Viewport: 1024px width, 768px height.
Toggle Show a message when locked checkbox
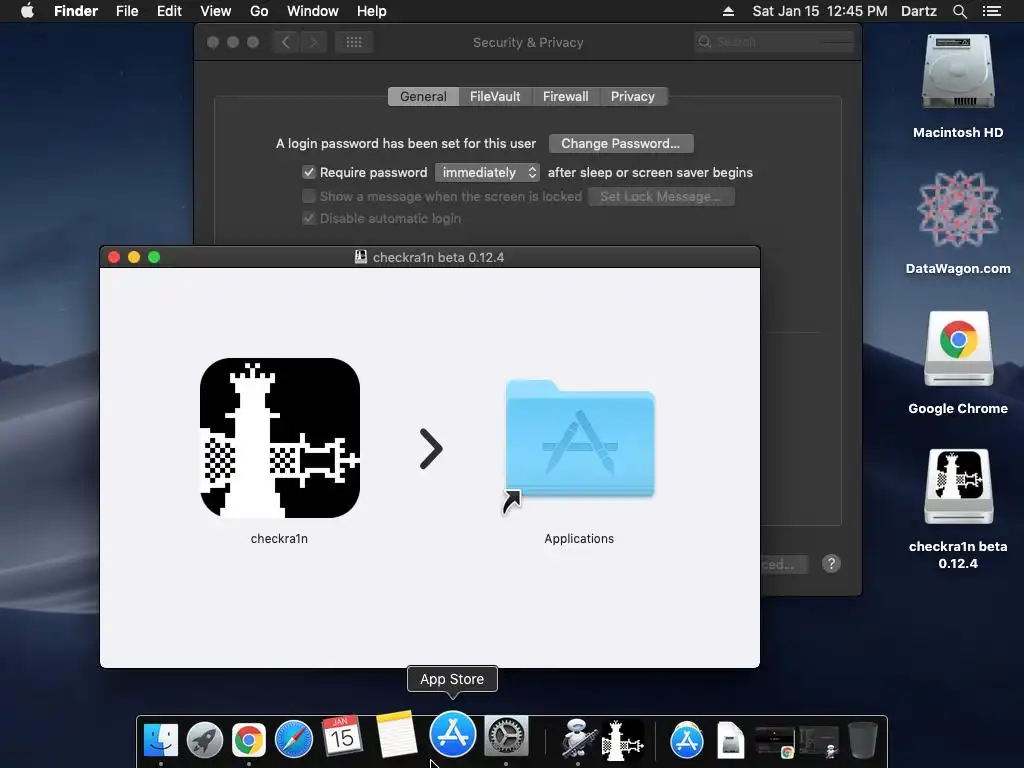(x=309, y=196)
